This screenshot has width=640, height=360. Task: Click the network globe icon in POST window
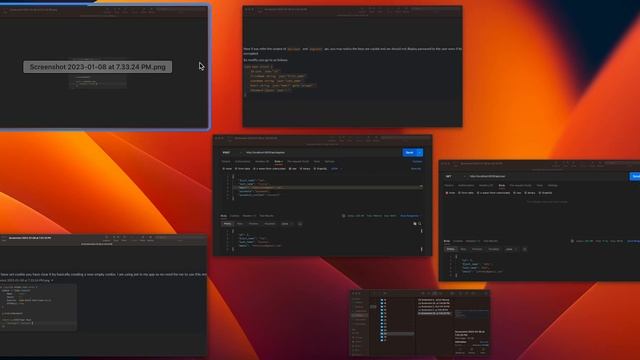coord(344,216)
